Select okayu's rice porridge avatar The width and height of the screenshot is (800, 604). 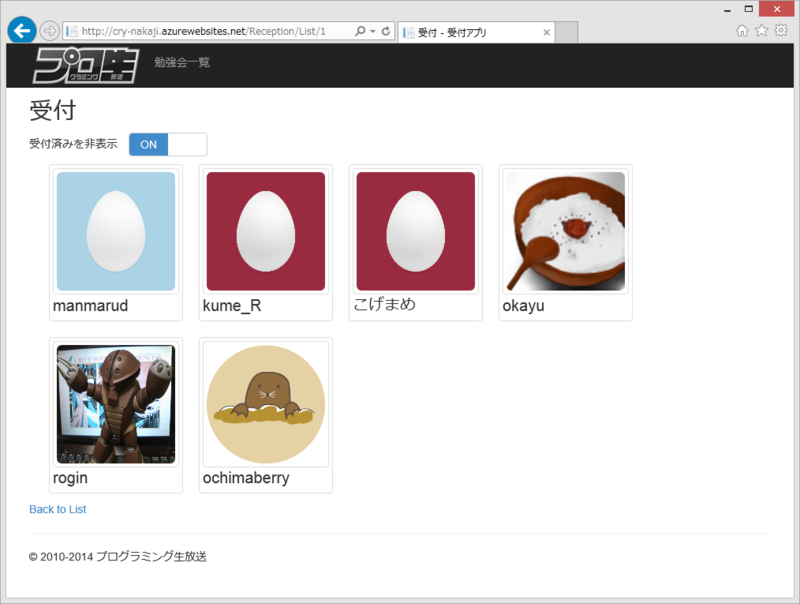pyautogui.click(x=566, y=231)
